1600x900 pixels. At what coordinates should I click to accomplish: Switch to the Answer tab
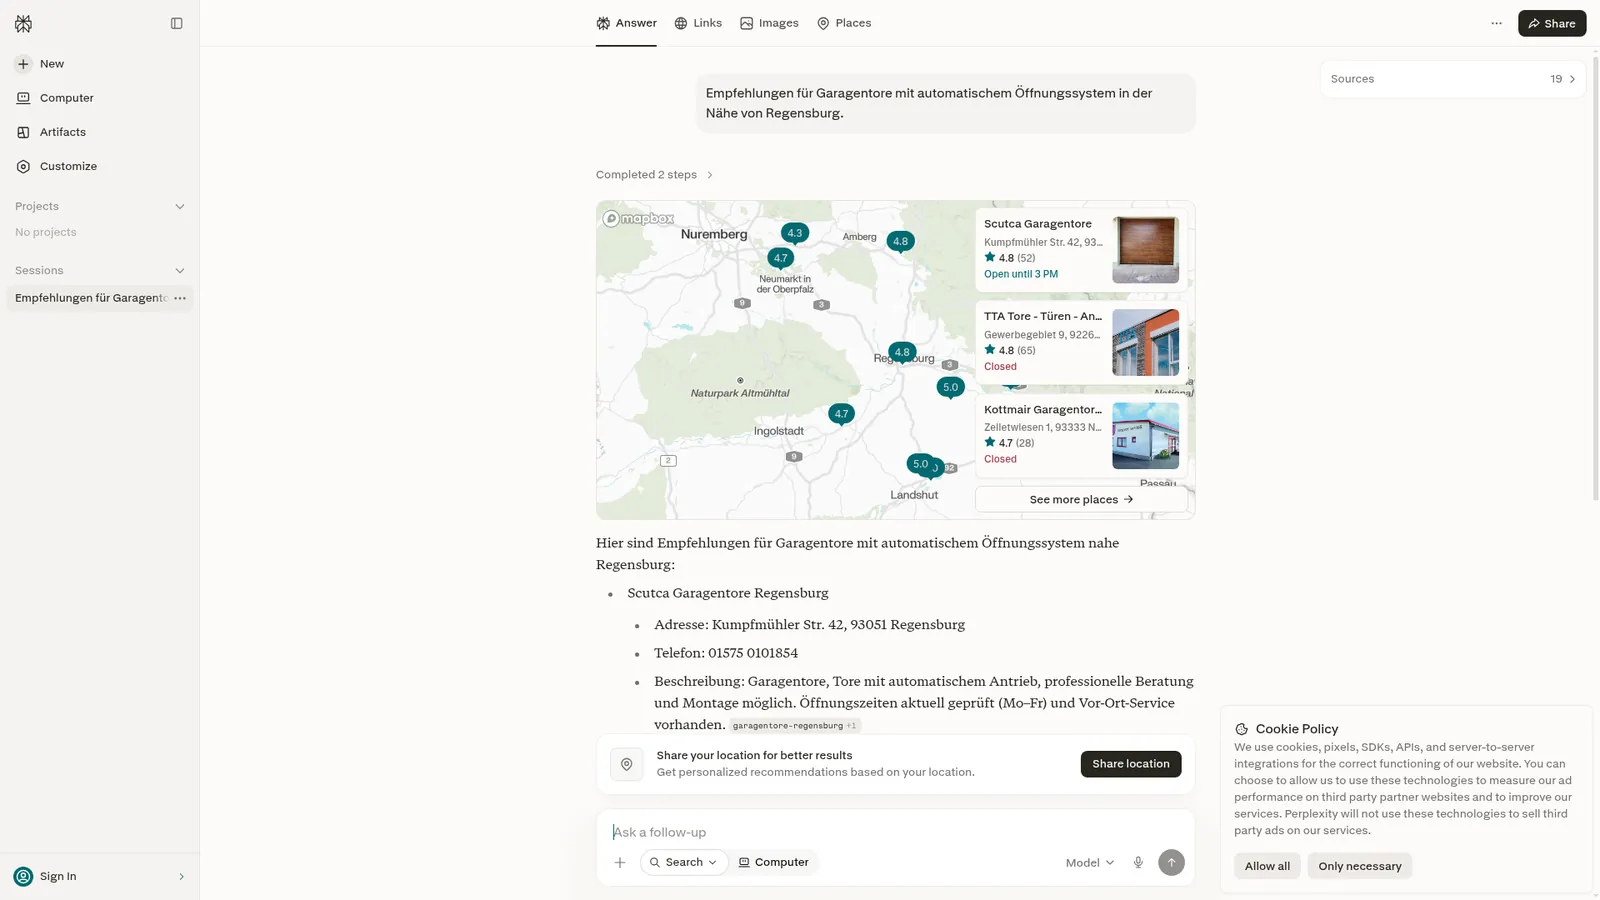coord(626,23)
